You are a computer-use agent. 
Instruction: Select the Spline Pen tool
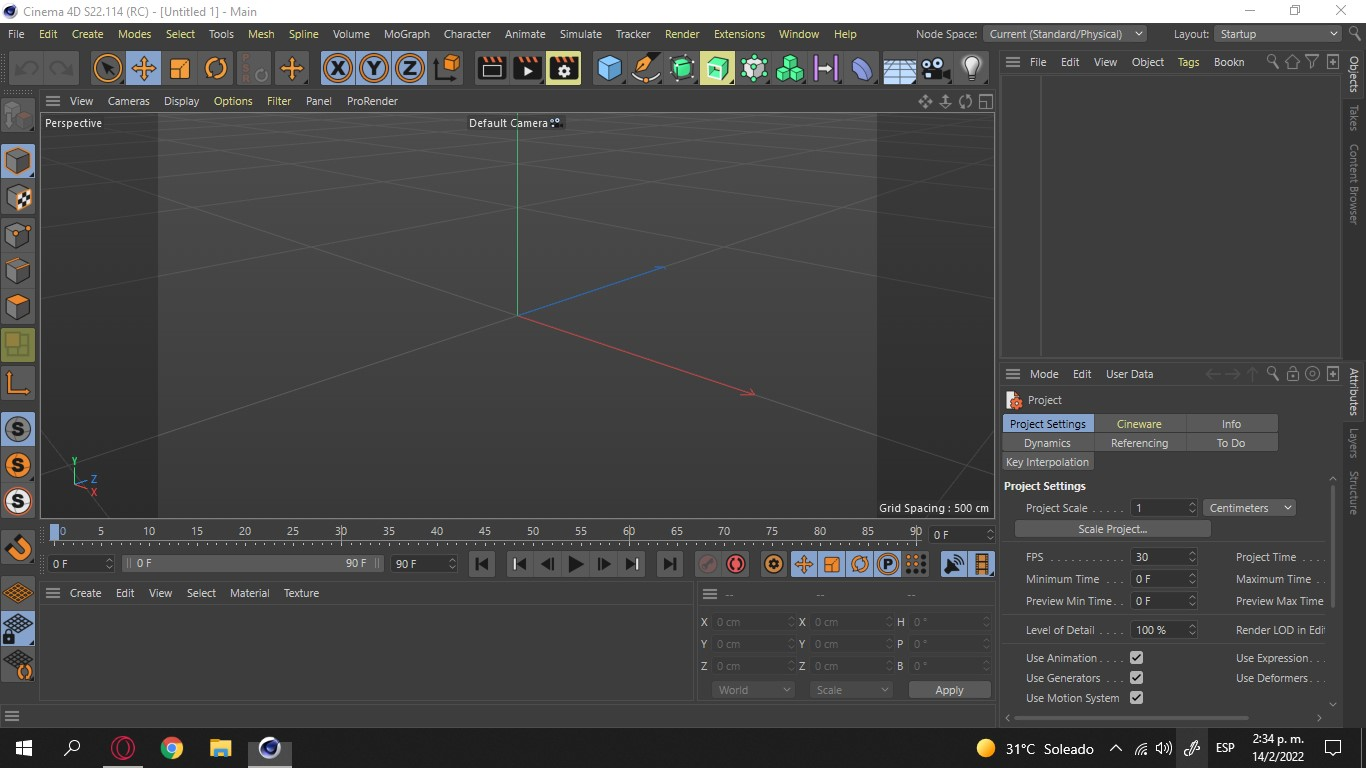tap(645, 68)
